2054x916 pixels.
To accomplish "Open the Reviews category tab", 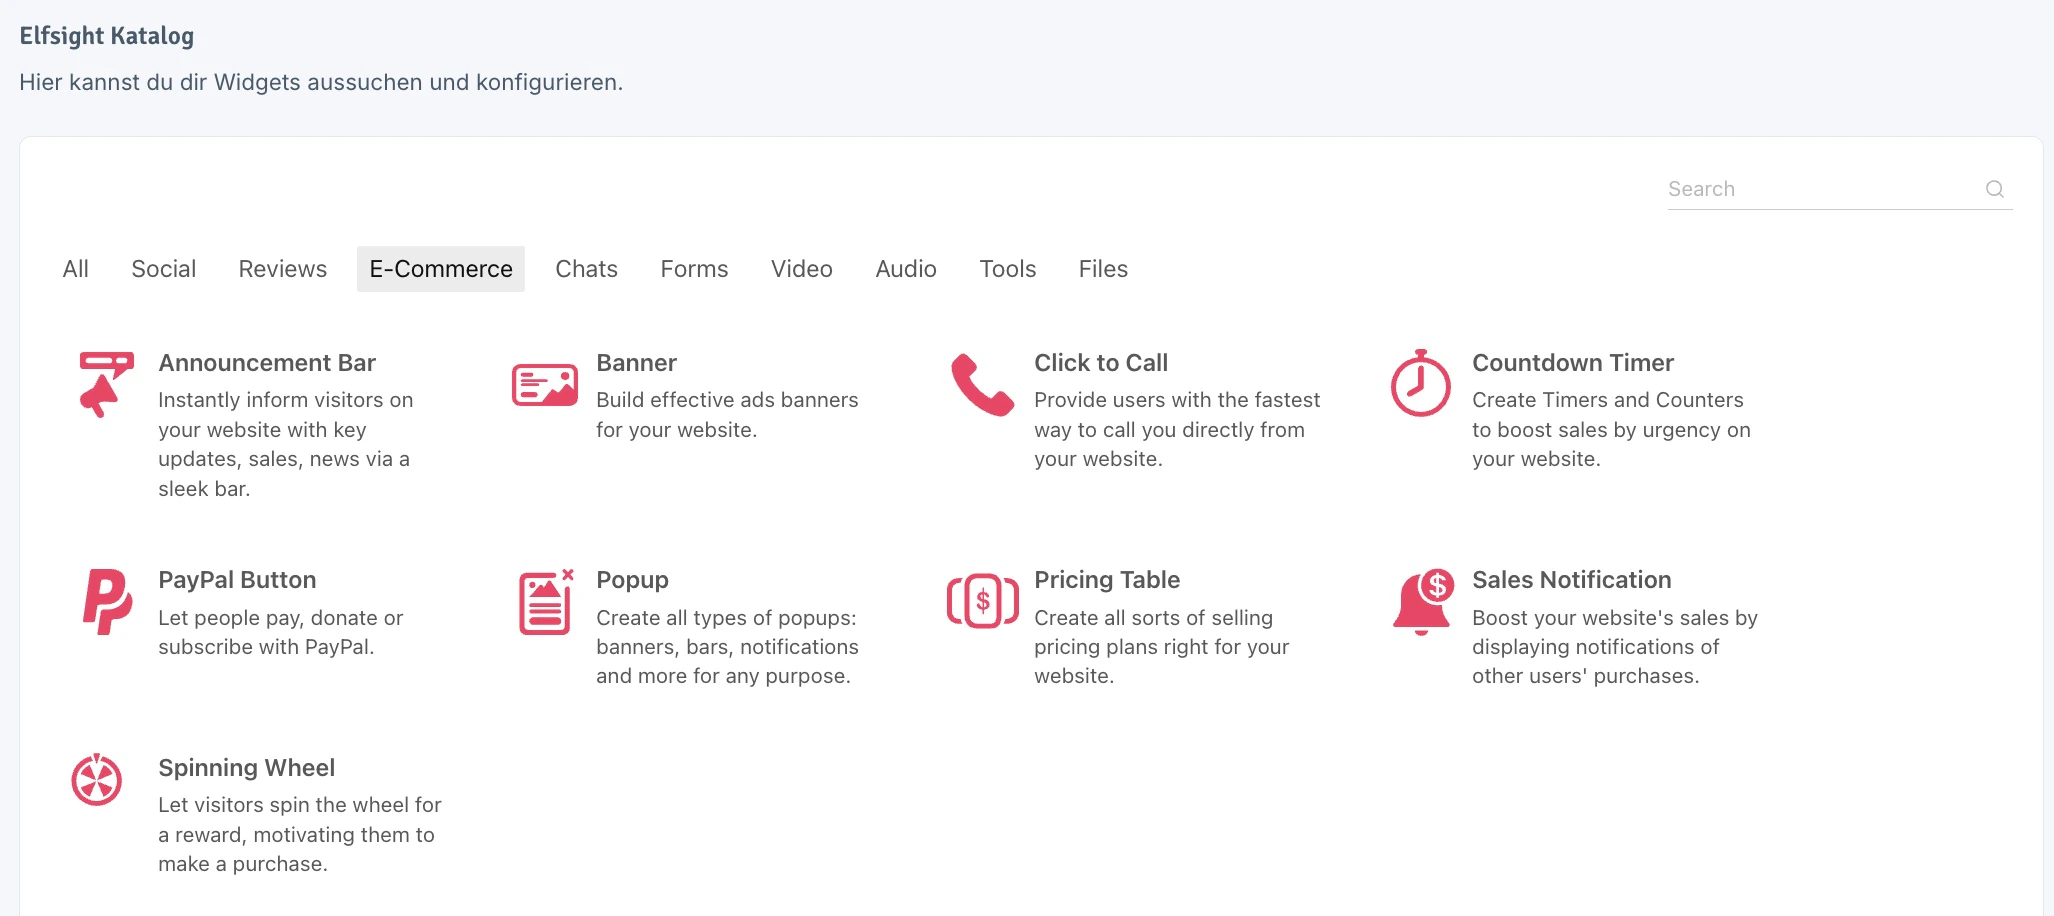I will click(x=283, y=269).
